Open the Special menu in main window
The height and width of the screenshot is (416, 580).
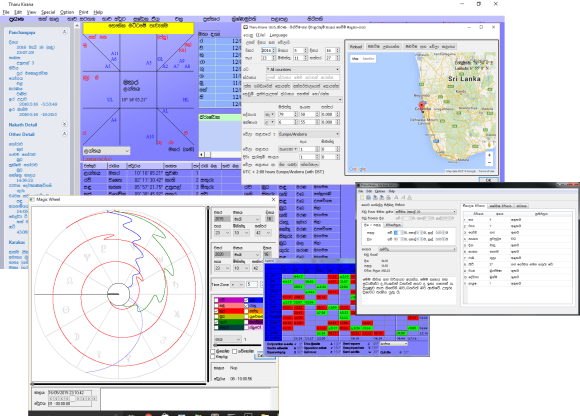coord(48,12)
